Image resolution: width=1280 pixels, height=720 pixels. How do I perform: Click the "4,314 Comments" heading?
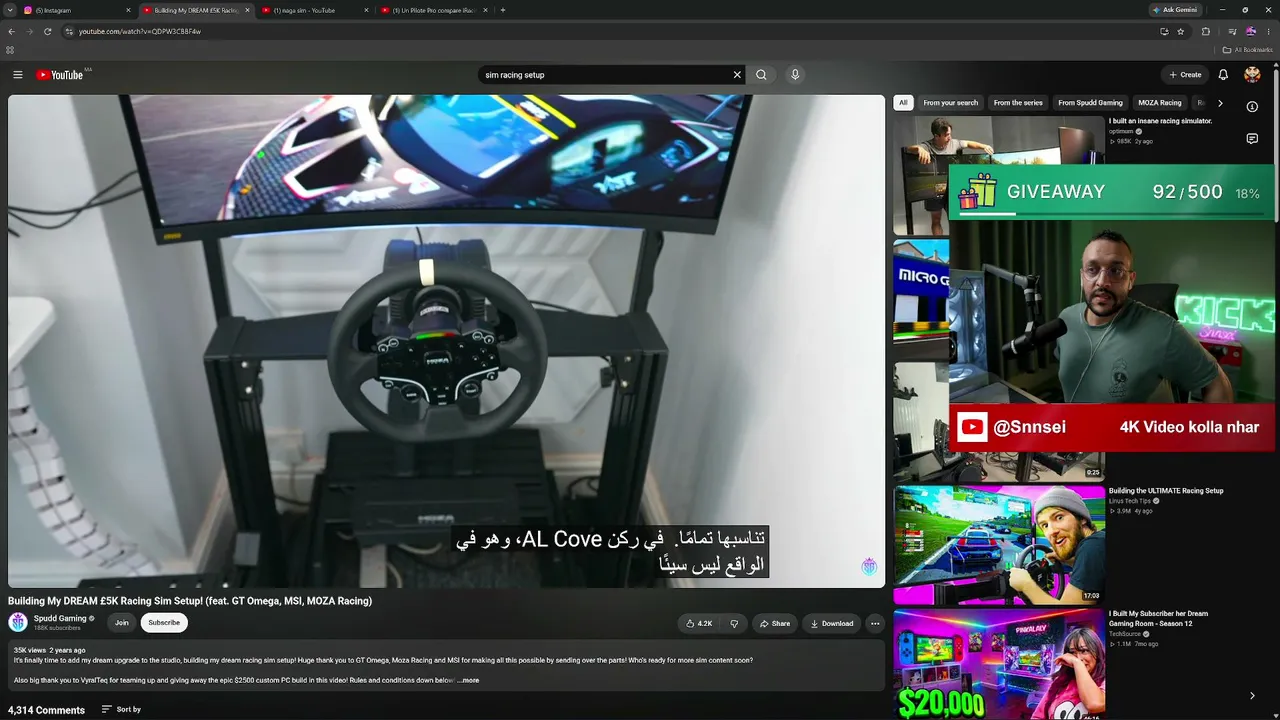pyautogui.click(x=46, y=710)
